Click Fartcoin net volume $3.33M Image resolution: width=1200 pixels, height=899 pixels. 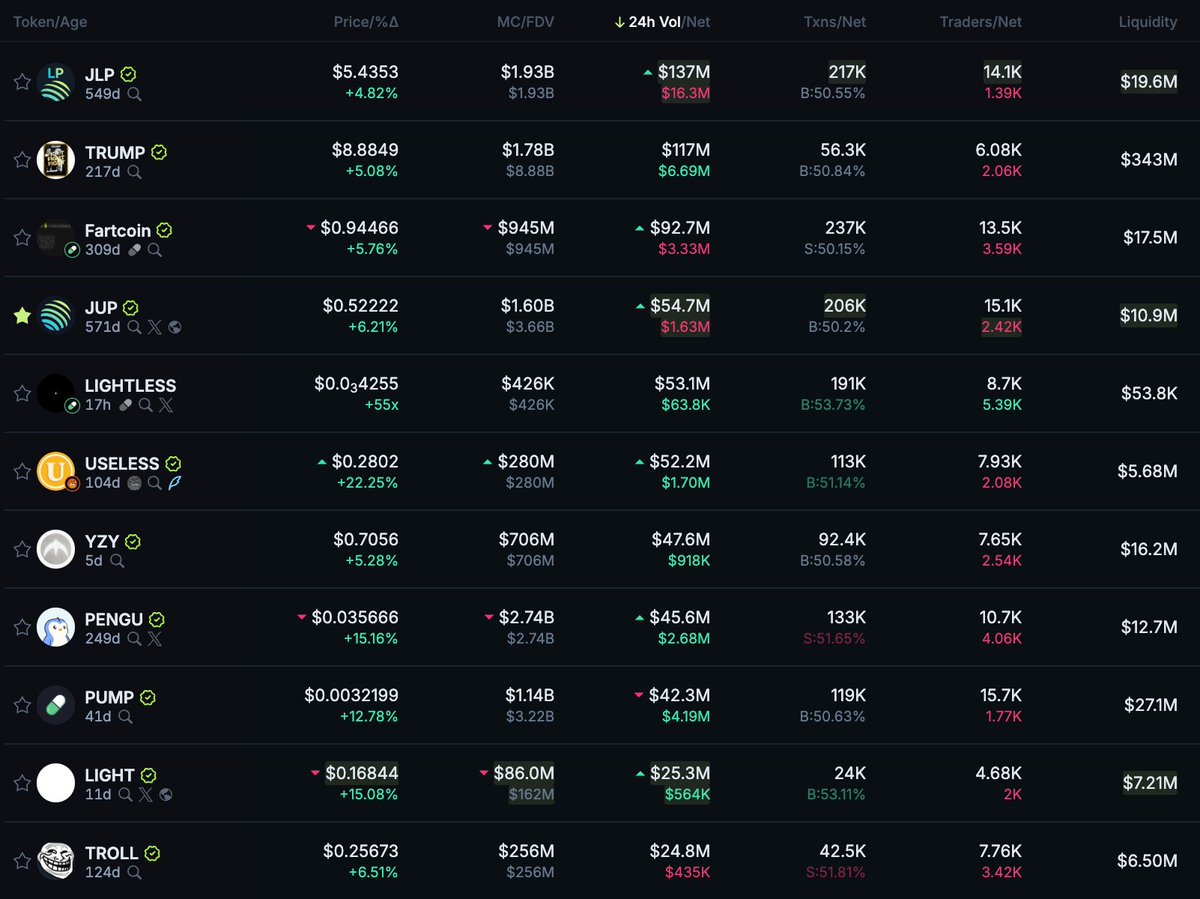[x=684, y=249]
